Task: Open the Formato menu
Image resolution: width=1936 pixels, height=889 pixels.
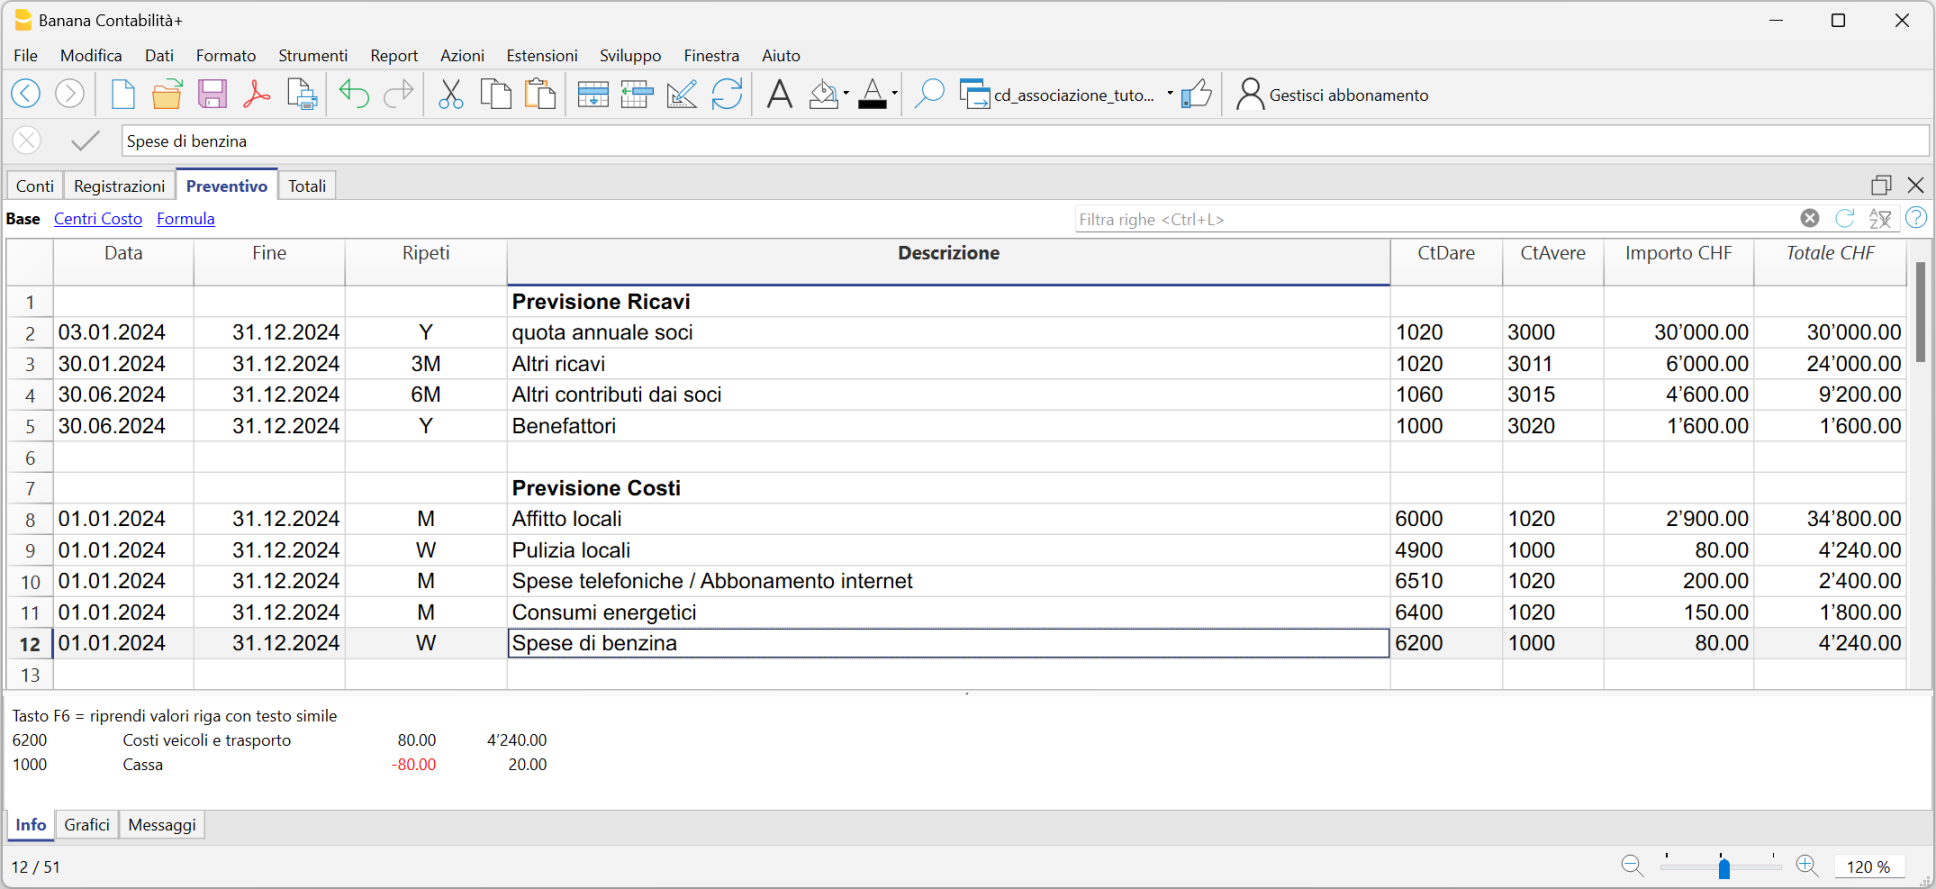Action: coord(226,56)
